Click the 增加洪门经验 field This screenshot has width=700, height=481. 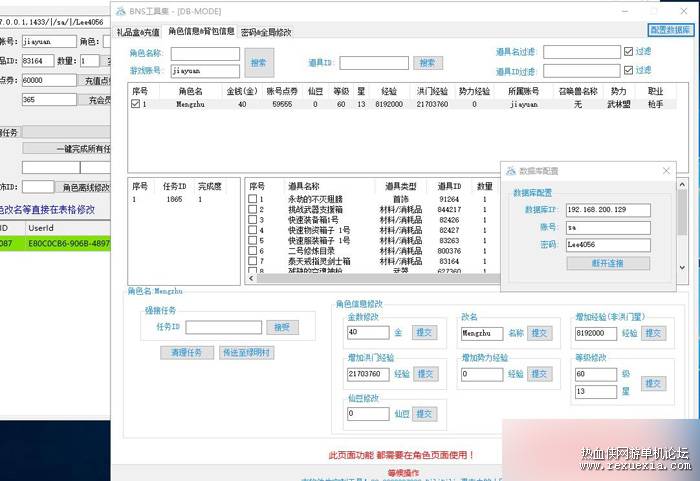pos(368,374)
